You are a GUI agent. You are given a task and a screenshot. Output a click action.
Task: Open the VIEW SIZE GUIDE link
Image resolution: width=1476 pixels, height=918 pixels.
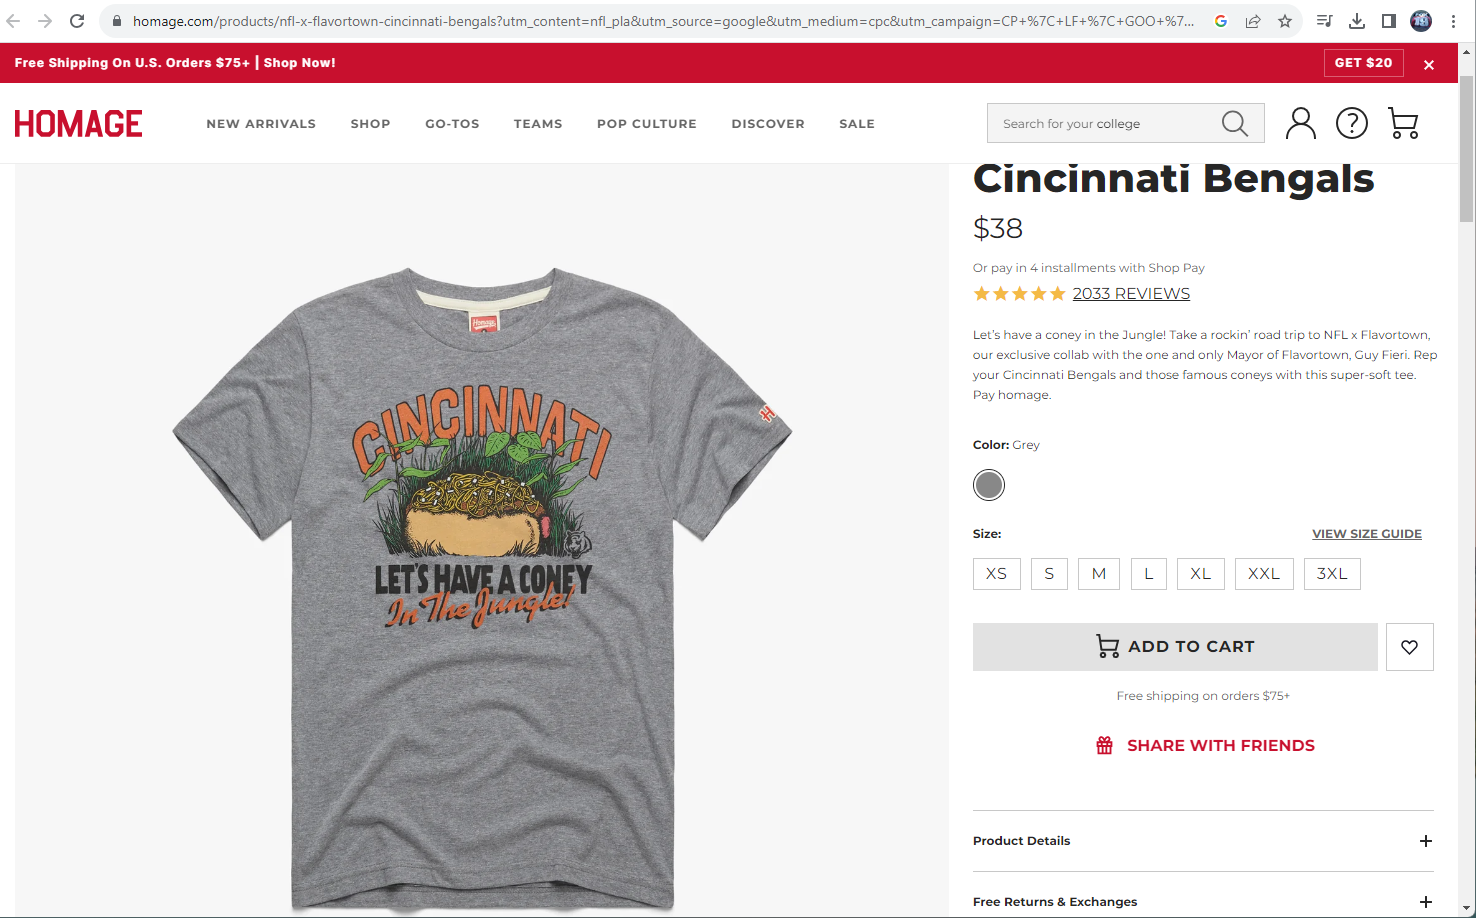[x=1367, y=534]
